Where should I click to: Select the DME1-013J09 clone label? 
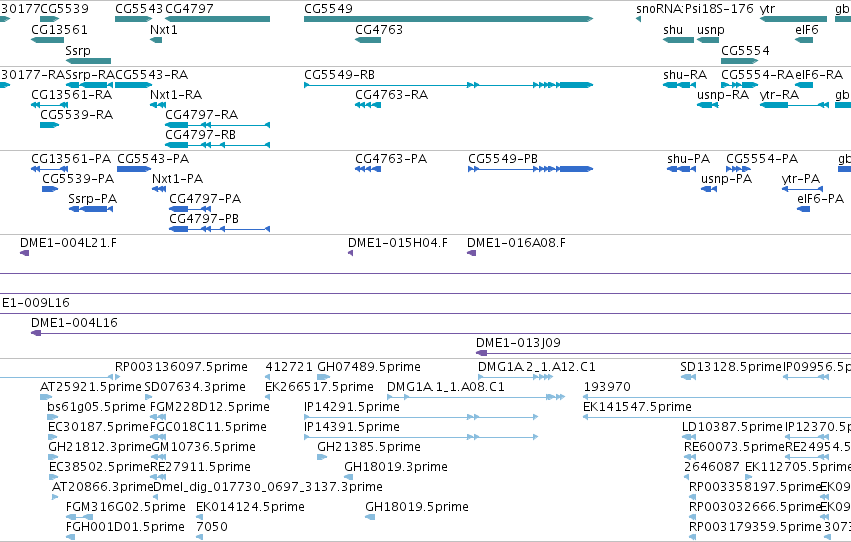click(518, 343)
